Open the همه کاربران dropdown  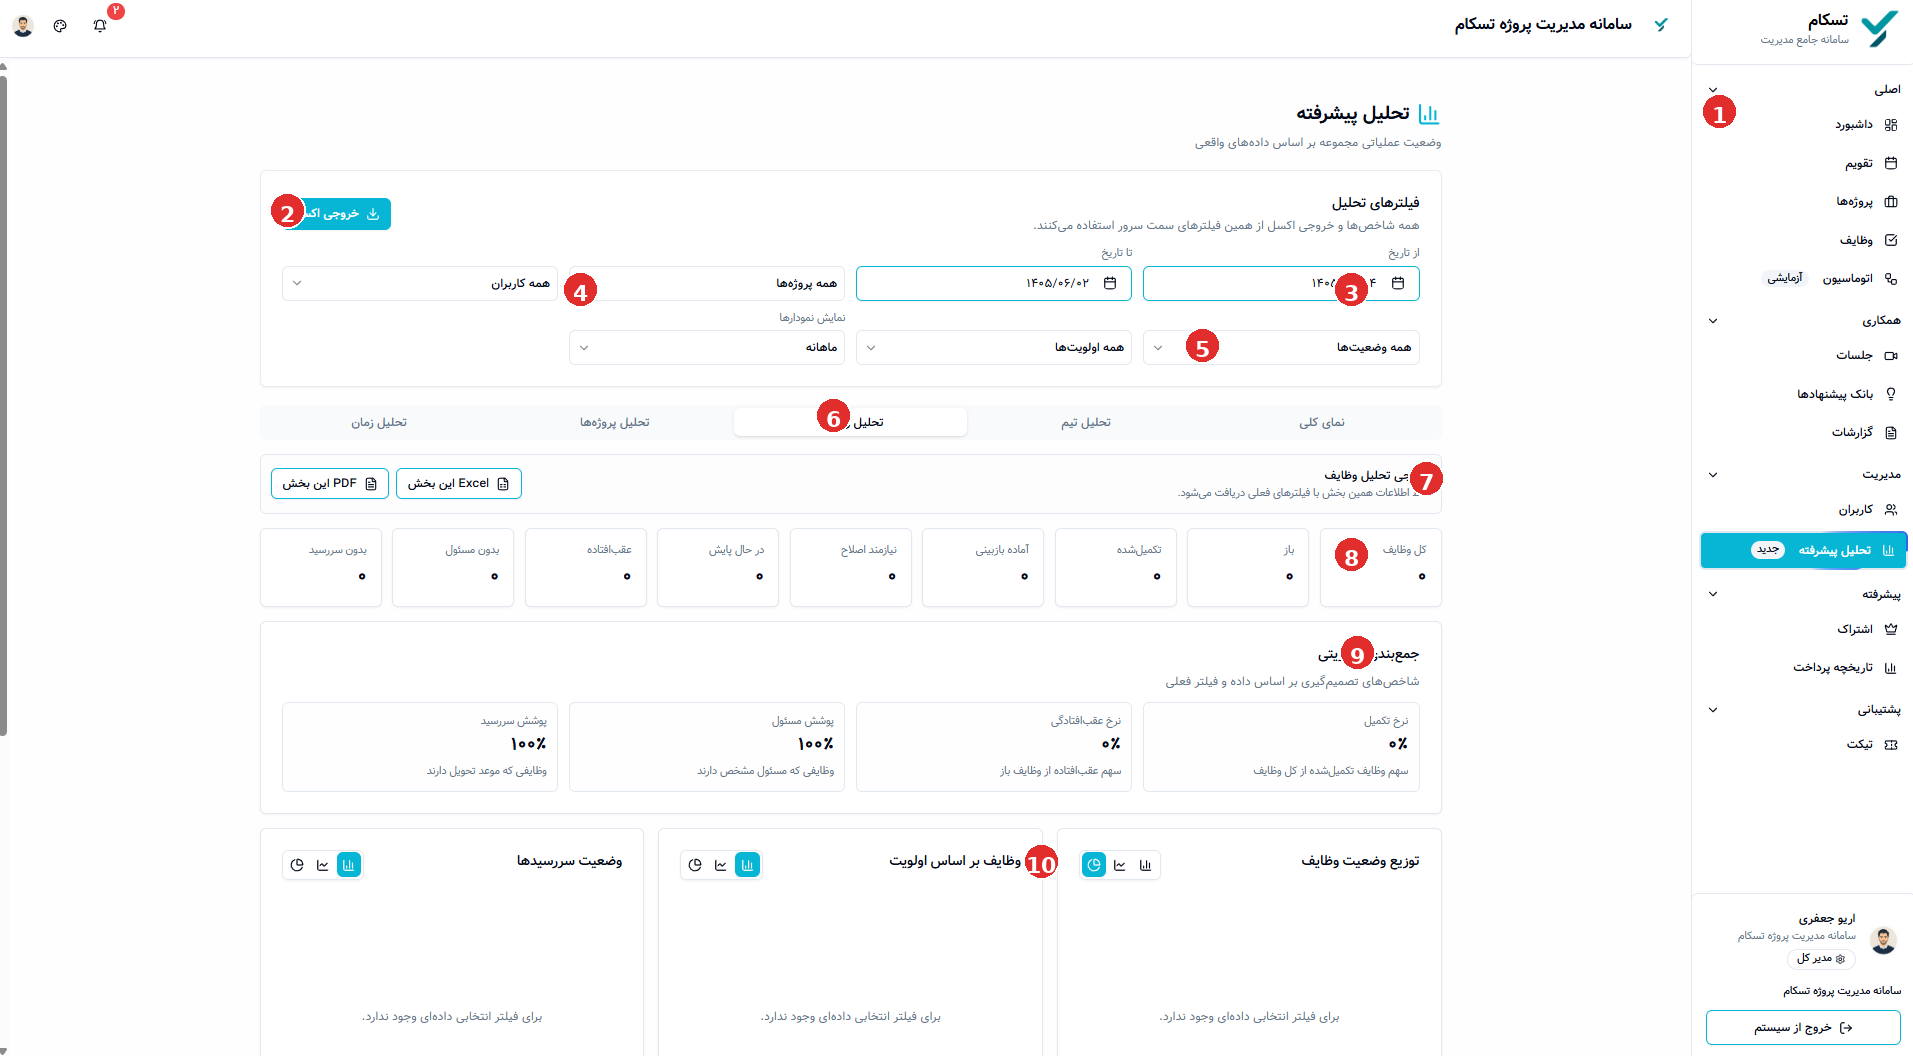click(420, 283)
